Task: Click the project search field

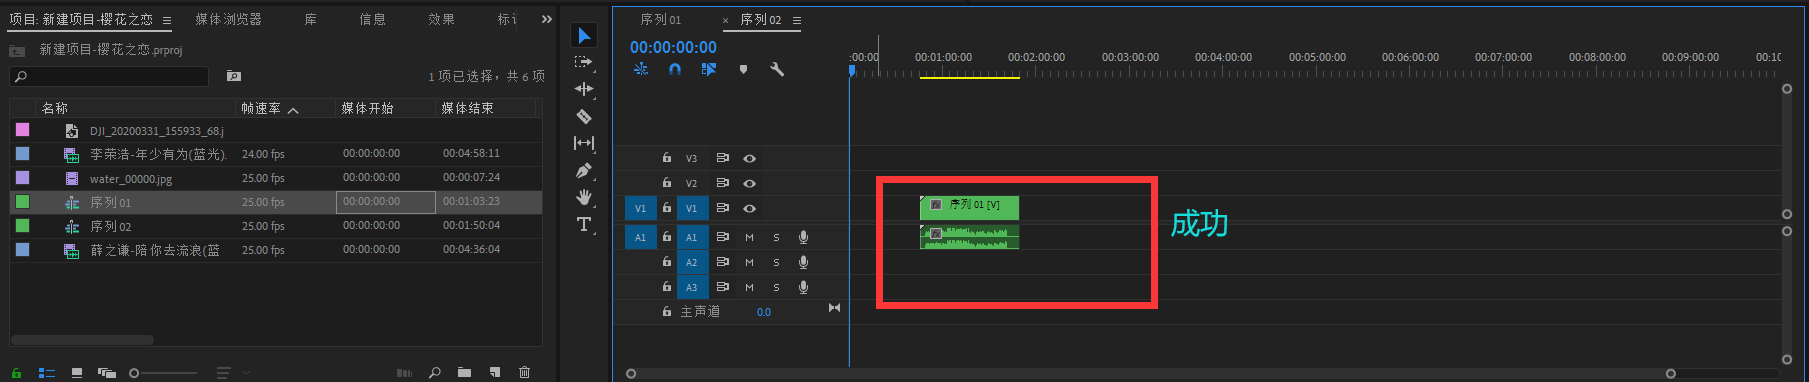Action: click(x=109, y=76)
